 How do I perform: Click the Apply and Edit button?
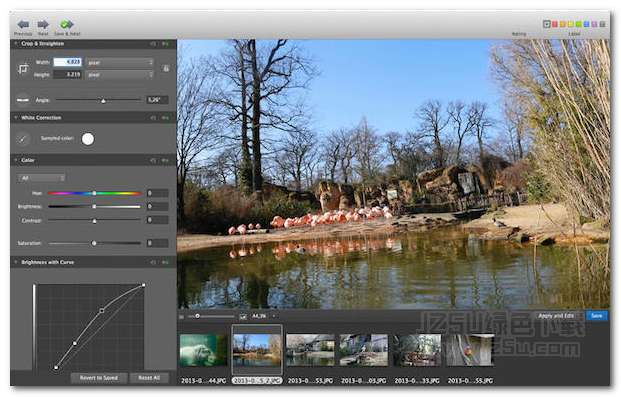click(556, 316)
